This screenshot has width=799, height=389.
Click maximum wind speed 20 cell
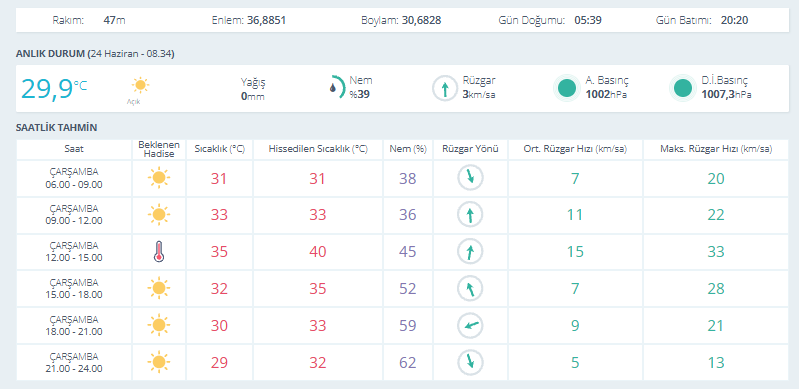click(716, 178)
